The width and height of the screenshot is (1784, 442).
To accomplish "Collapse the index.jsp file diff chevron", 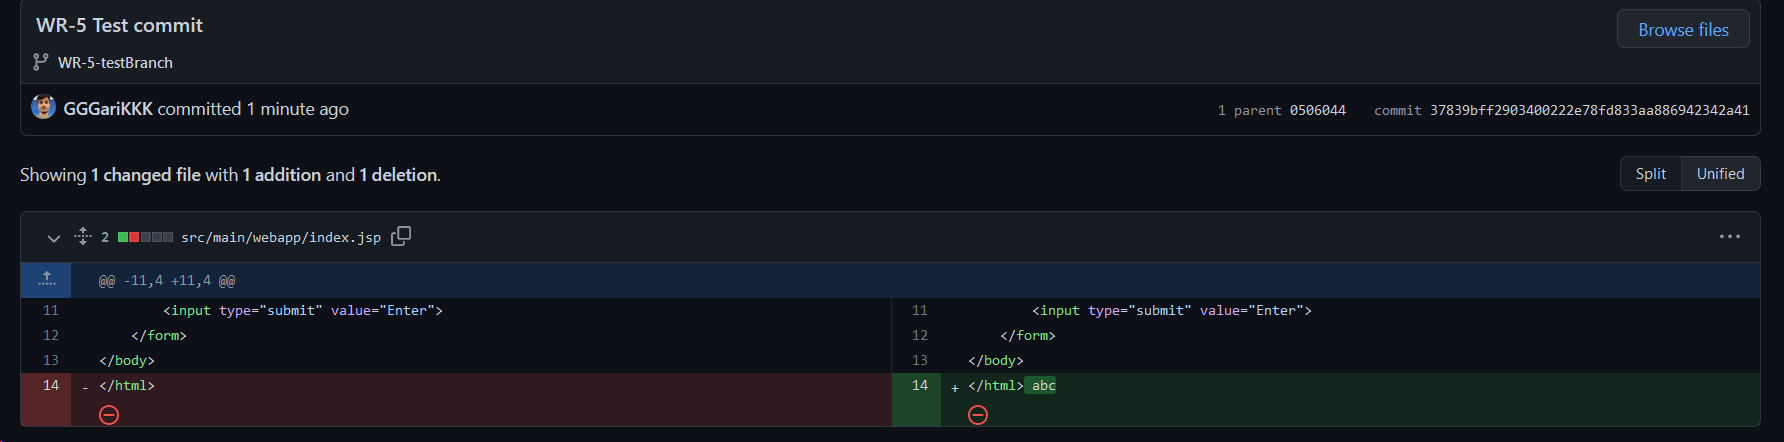I will 54,238.
